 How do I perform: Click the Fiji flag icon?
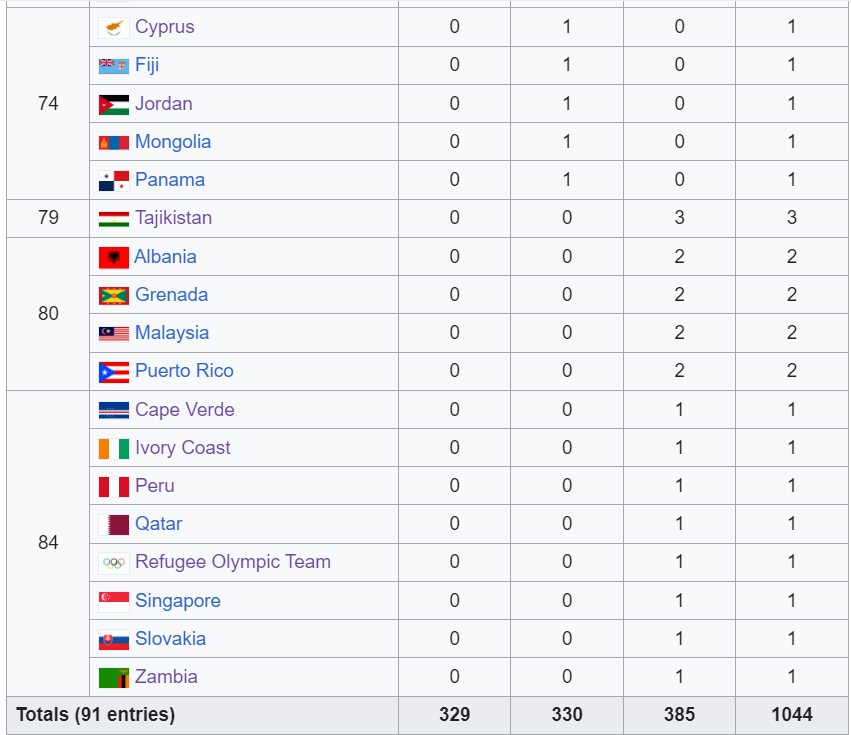[x=114, y=66]
